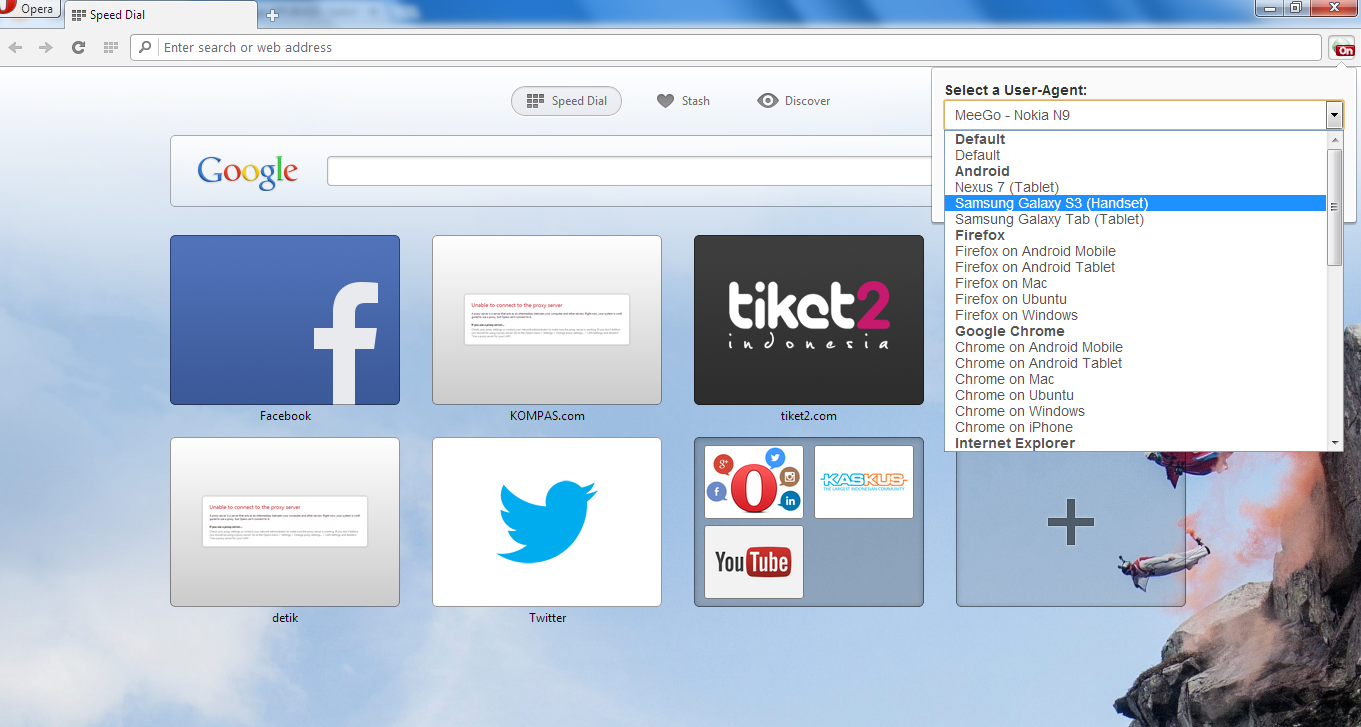The height and width of the screenshot is (727, 1361).
Task: Select Firefox on Ubuntu
Action: point(1135,299)
